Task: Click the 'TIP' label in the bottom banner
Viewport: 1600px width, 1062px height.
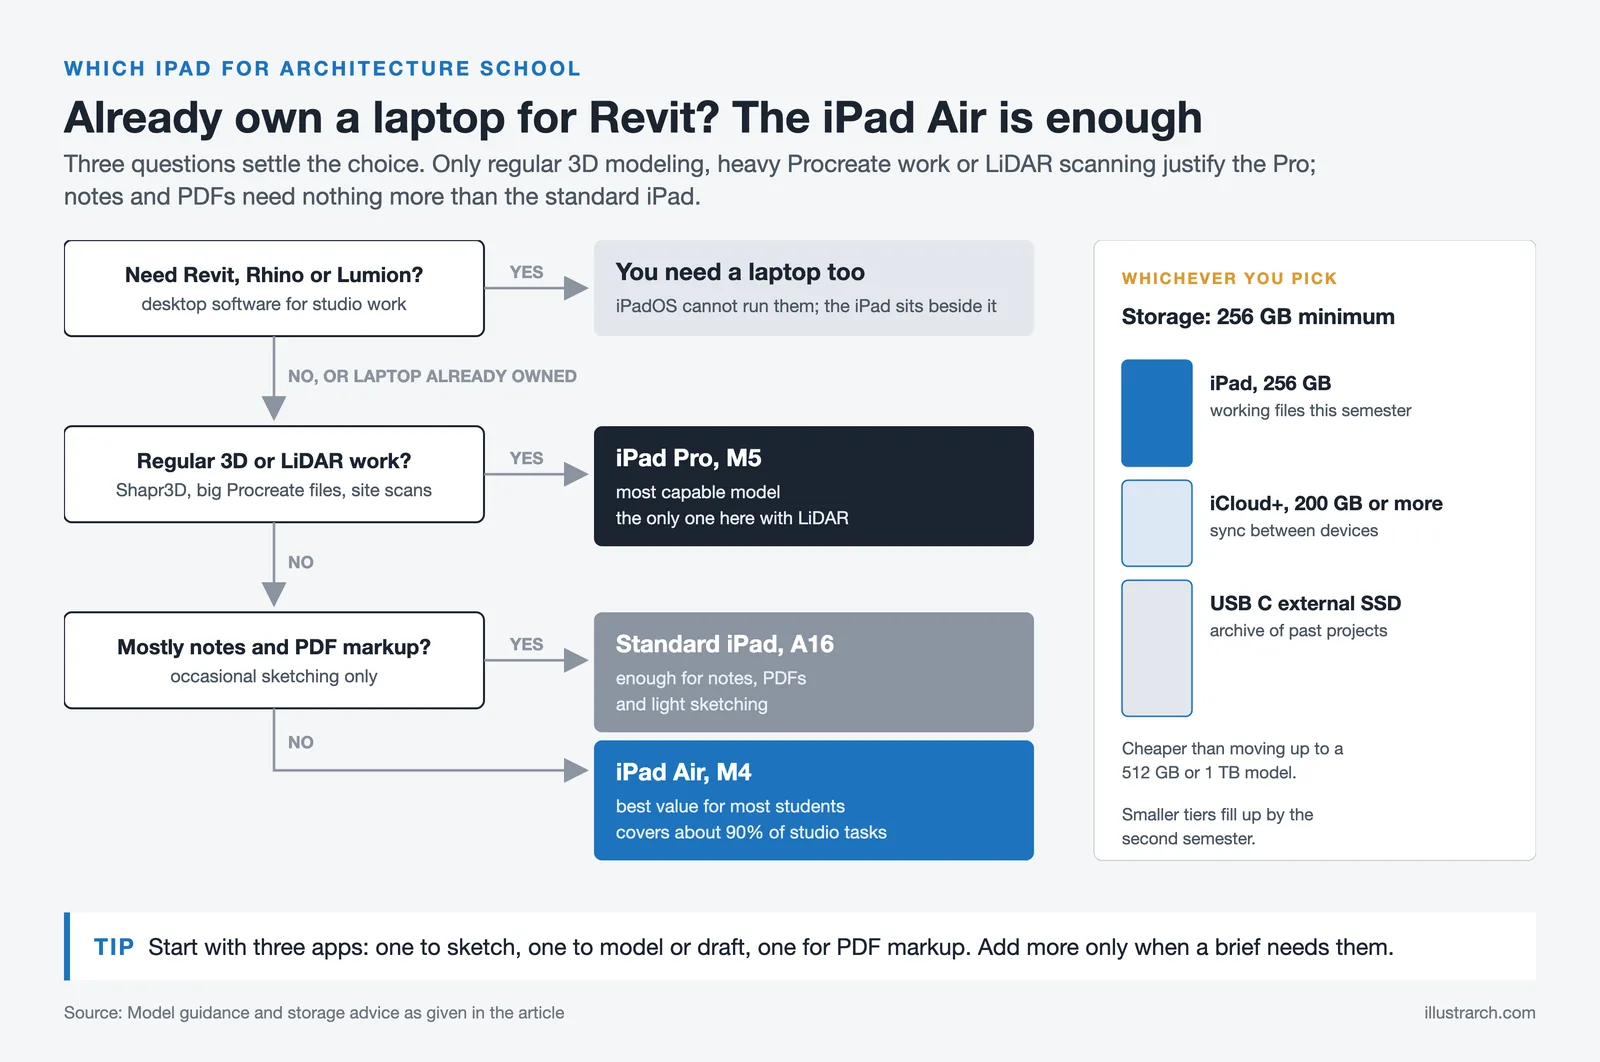Action: click(114, 947)
